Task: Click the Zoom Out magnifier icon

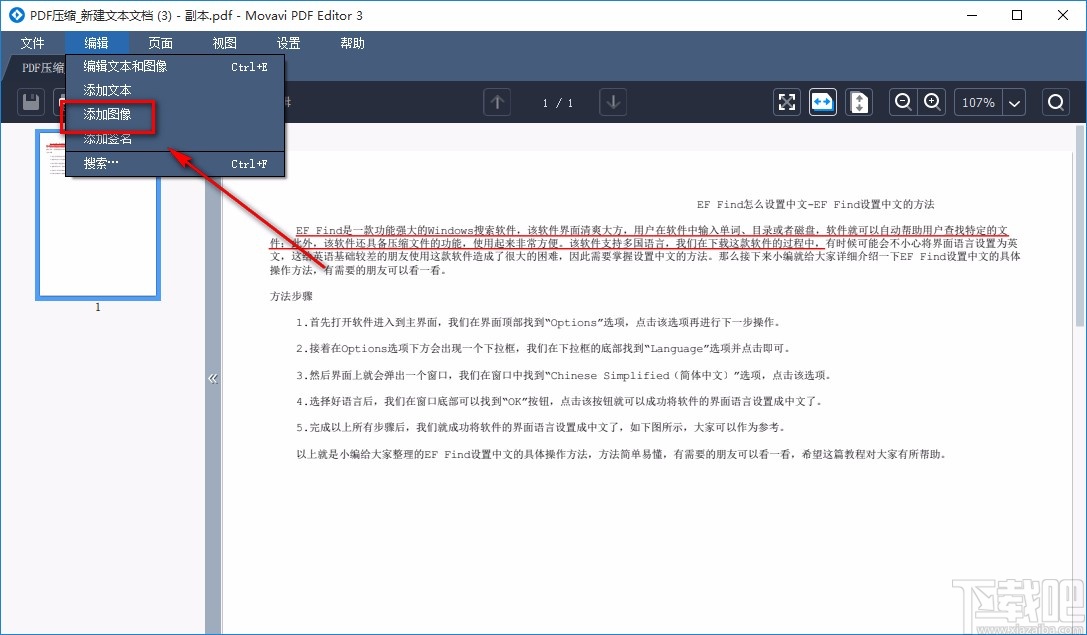Action: click(903, 102)
